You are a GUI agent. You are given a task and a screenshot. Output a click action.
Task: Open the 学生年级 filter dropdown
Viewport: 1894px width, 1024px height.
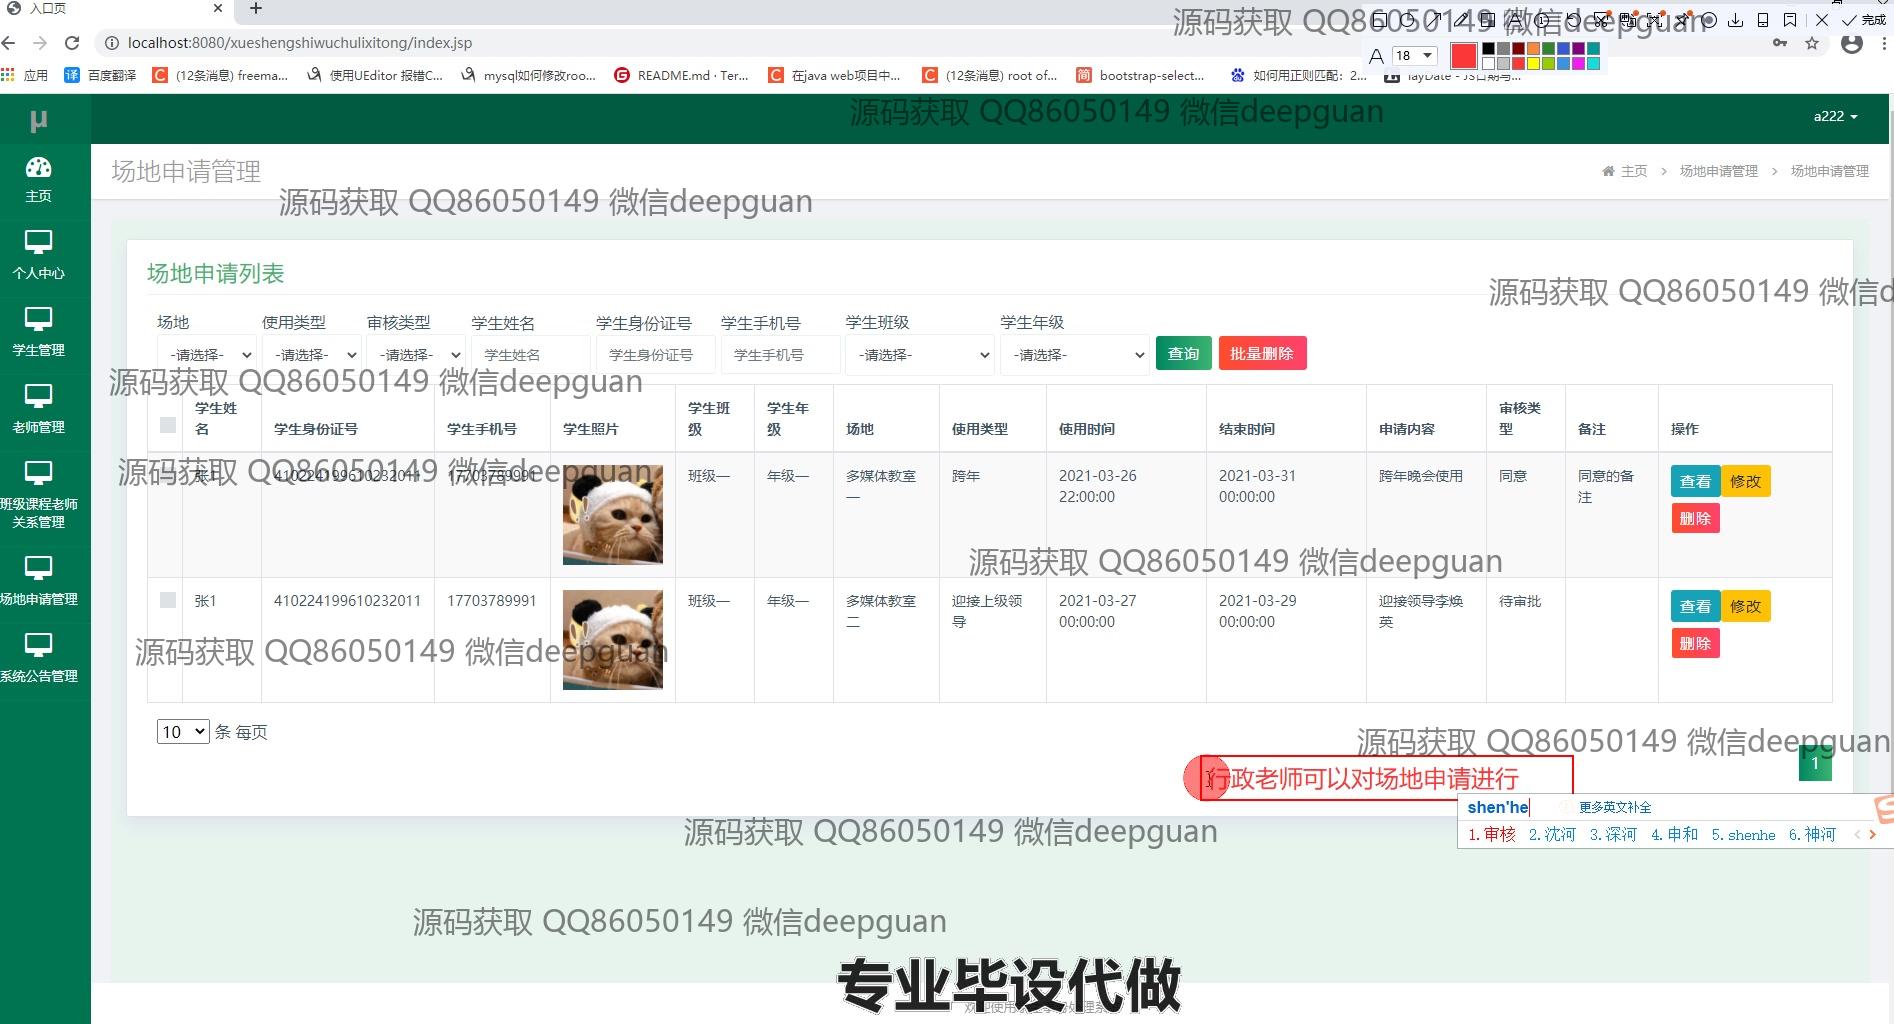1074,355
